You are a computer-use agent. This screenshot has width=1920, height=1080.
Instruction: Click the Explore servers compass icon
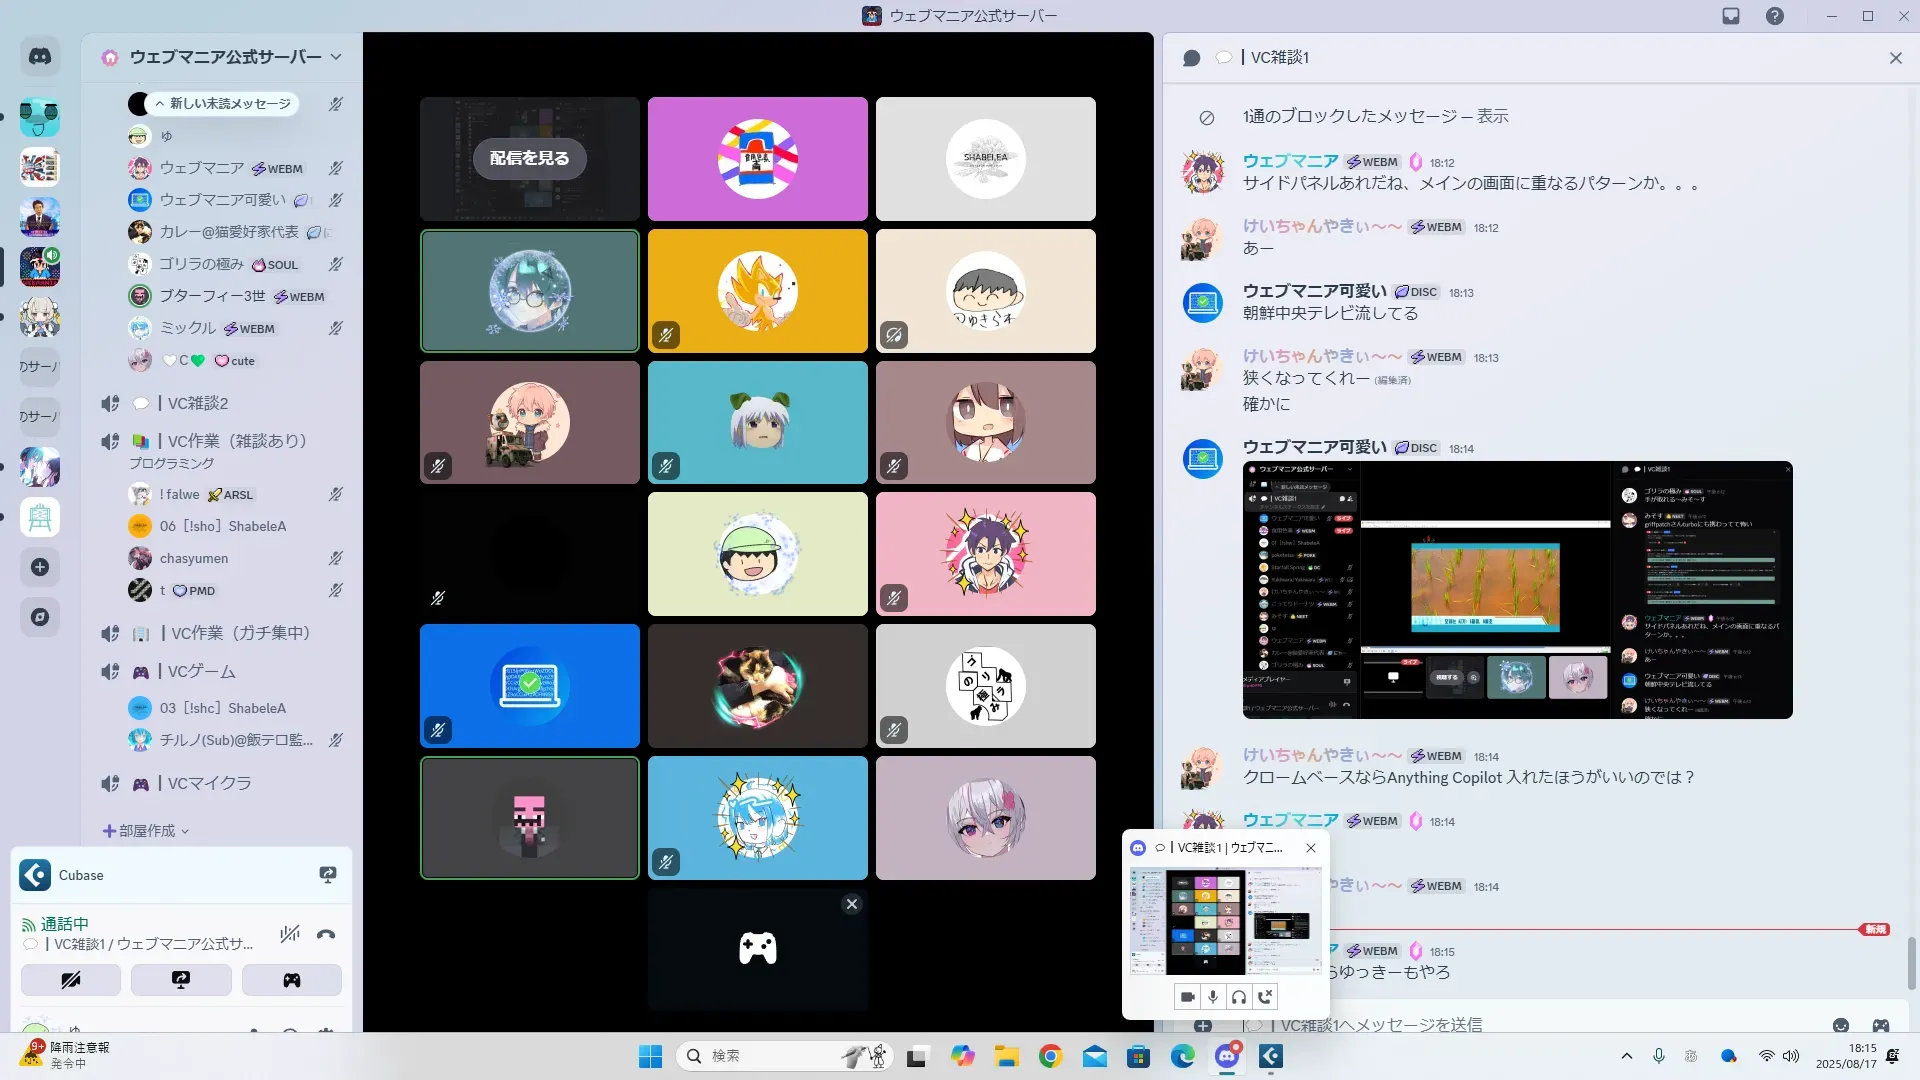coord(40,617)
